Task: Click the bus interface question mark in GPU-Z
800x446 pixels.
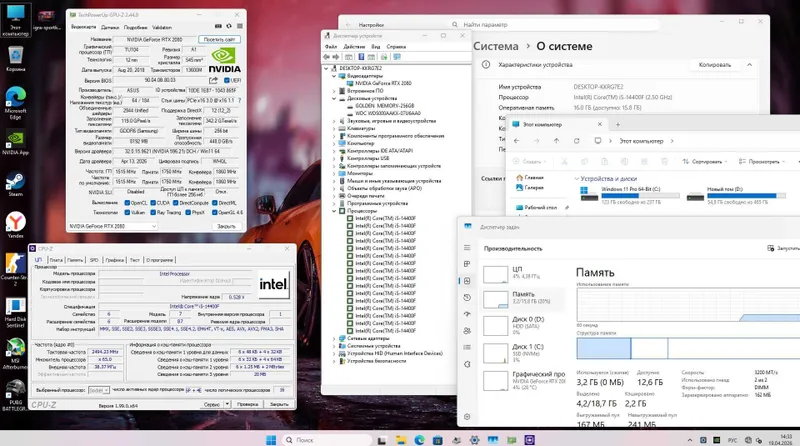Action: 239,101
